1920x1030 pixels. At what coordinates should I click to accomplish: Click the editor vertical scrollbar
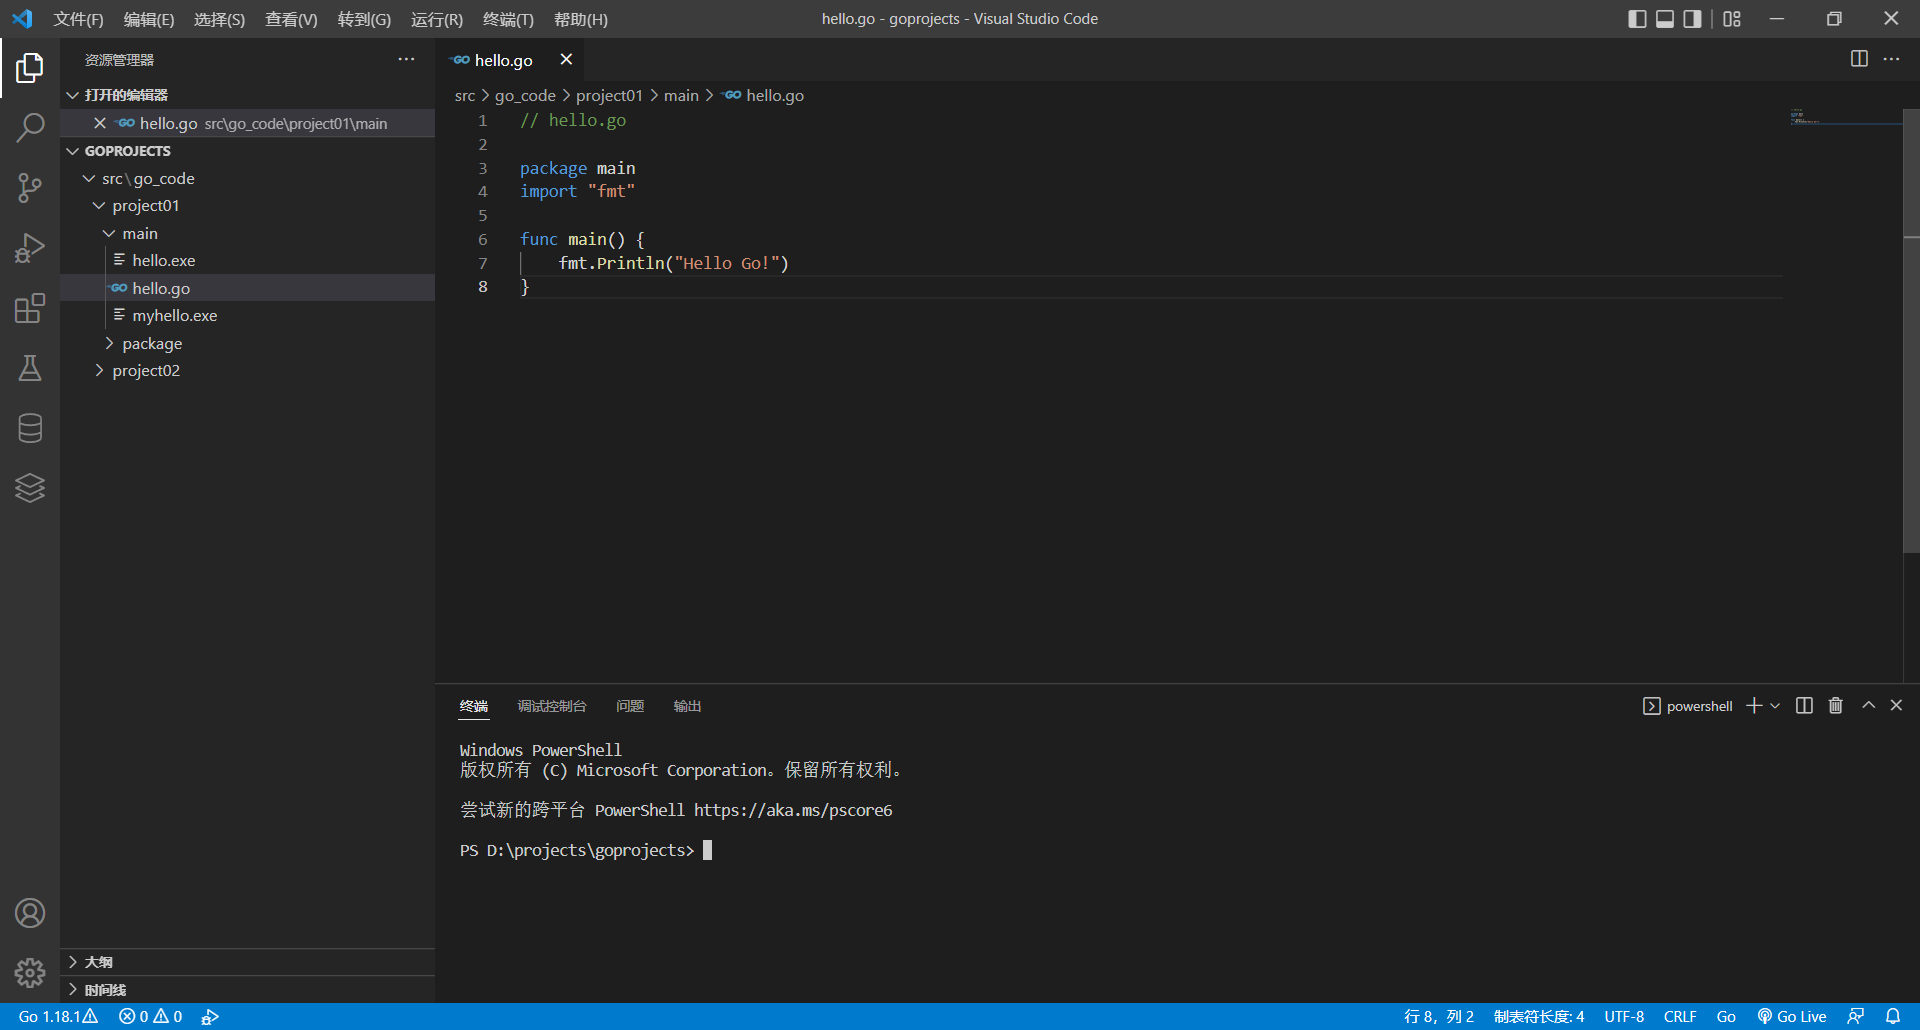tap(1911, 330)
